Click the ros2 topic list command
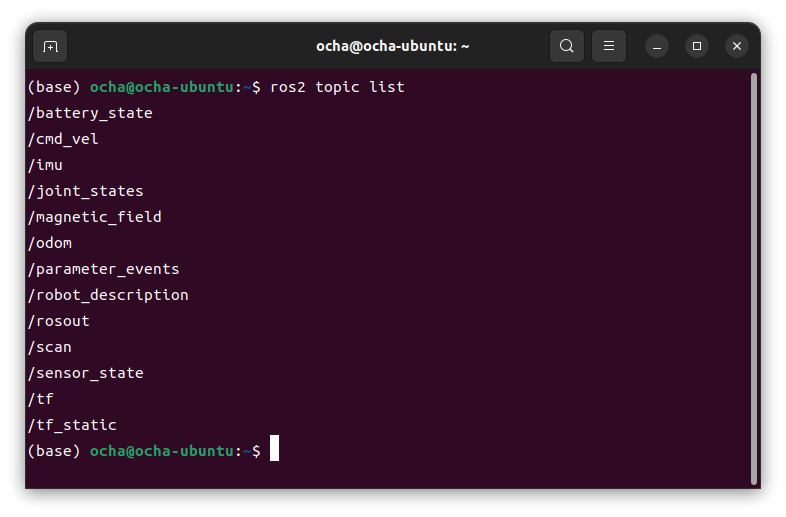The image size is (786, 517). click(337, 87)
